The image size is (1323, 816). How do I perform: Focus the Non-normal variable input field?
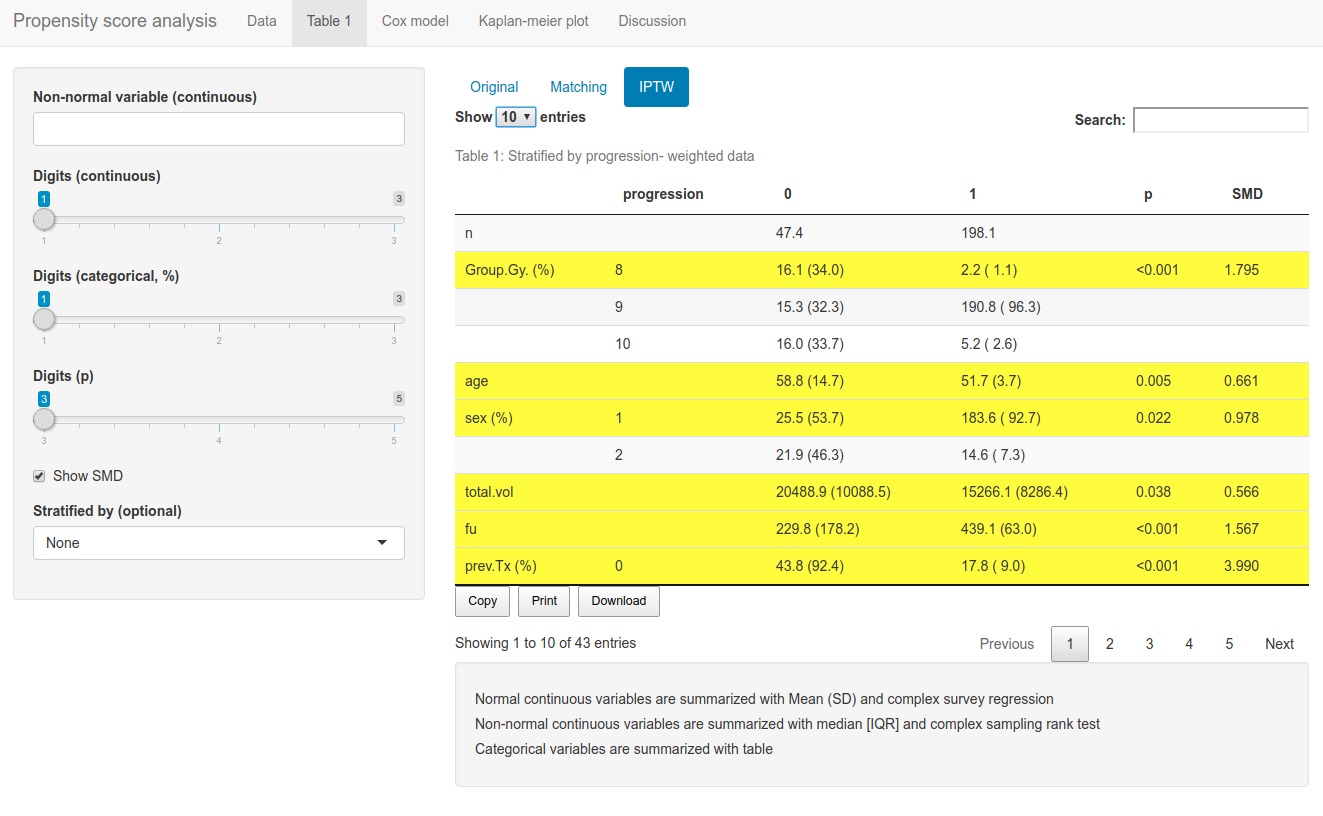[218, 129]
